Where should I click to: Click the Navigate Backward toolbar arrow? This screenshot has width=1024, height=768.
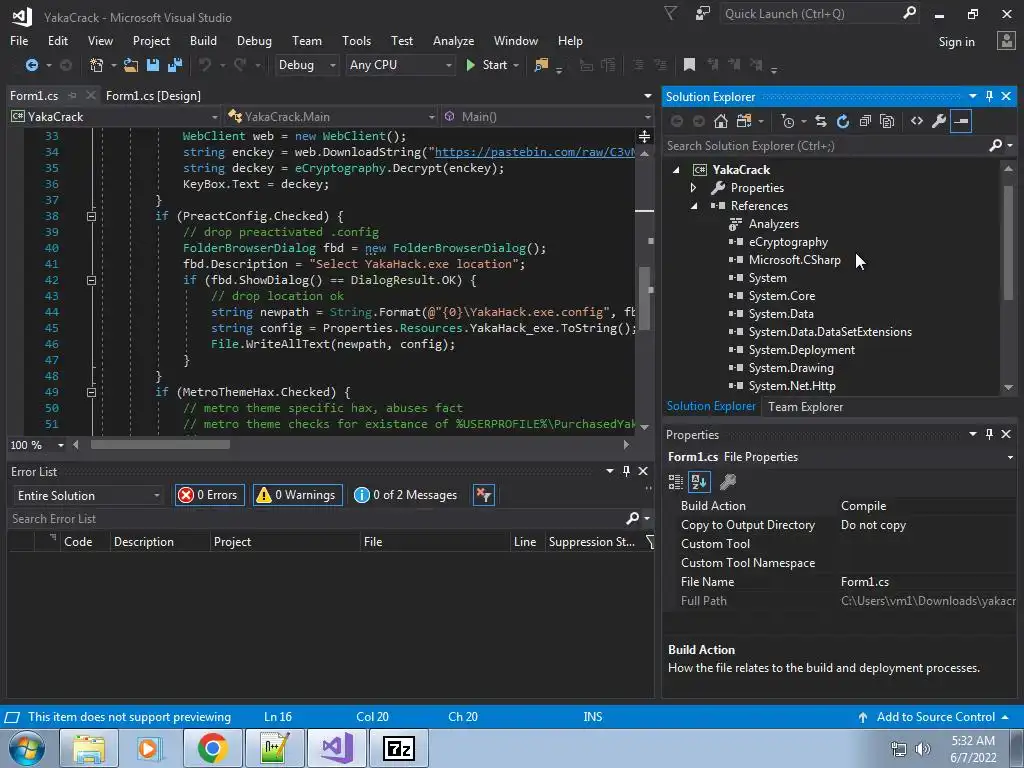click(x=31, y=65)
